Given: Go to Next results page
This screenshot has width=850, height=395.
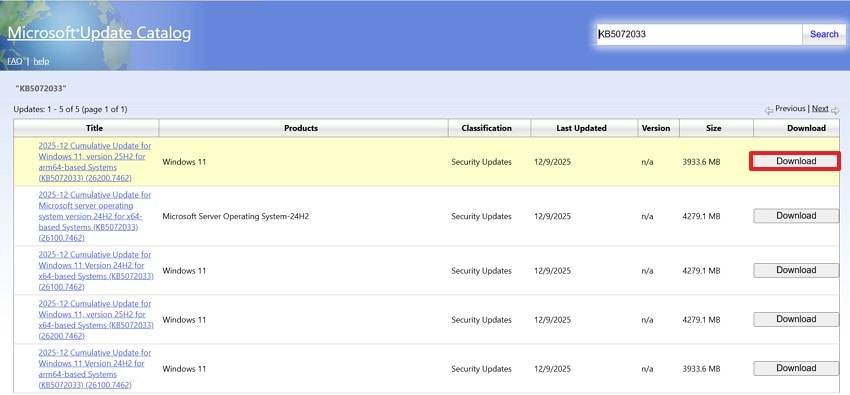Looking at the screenshot, I should pyautogui.click(x=820, y=108).
